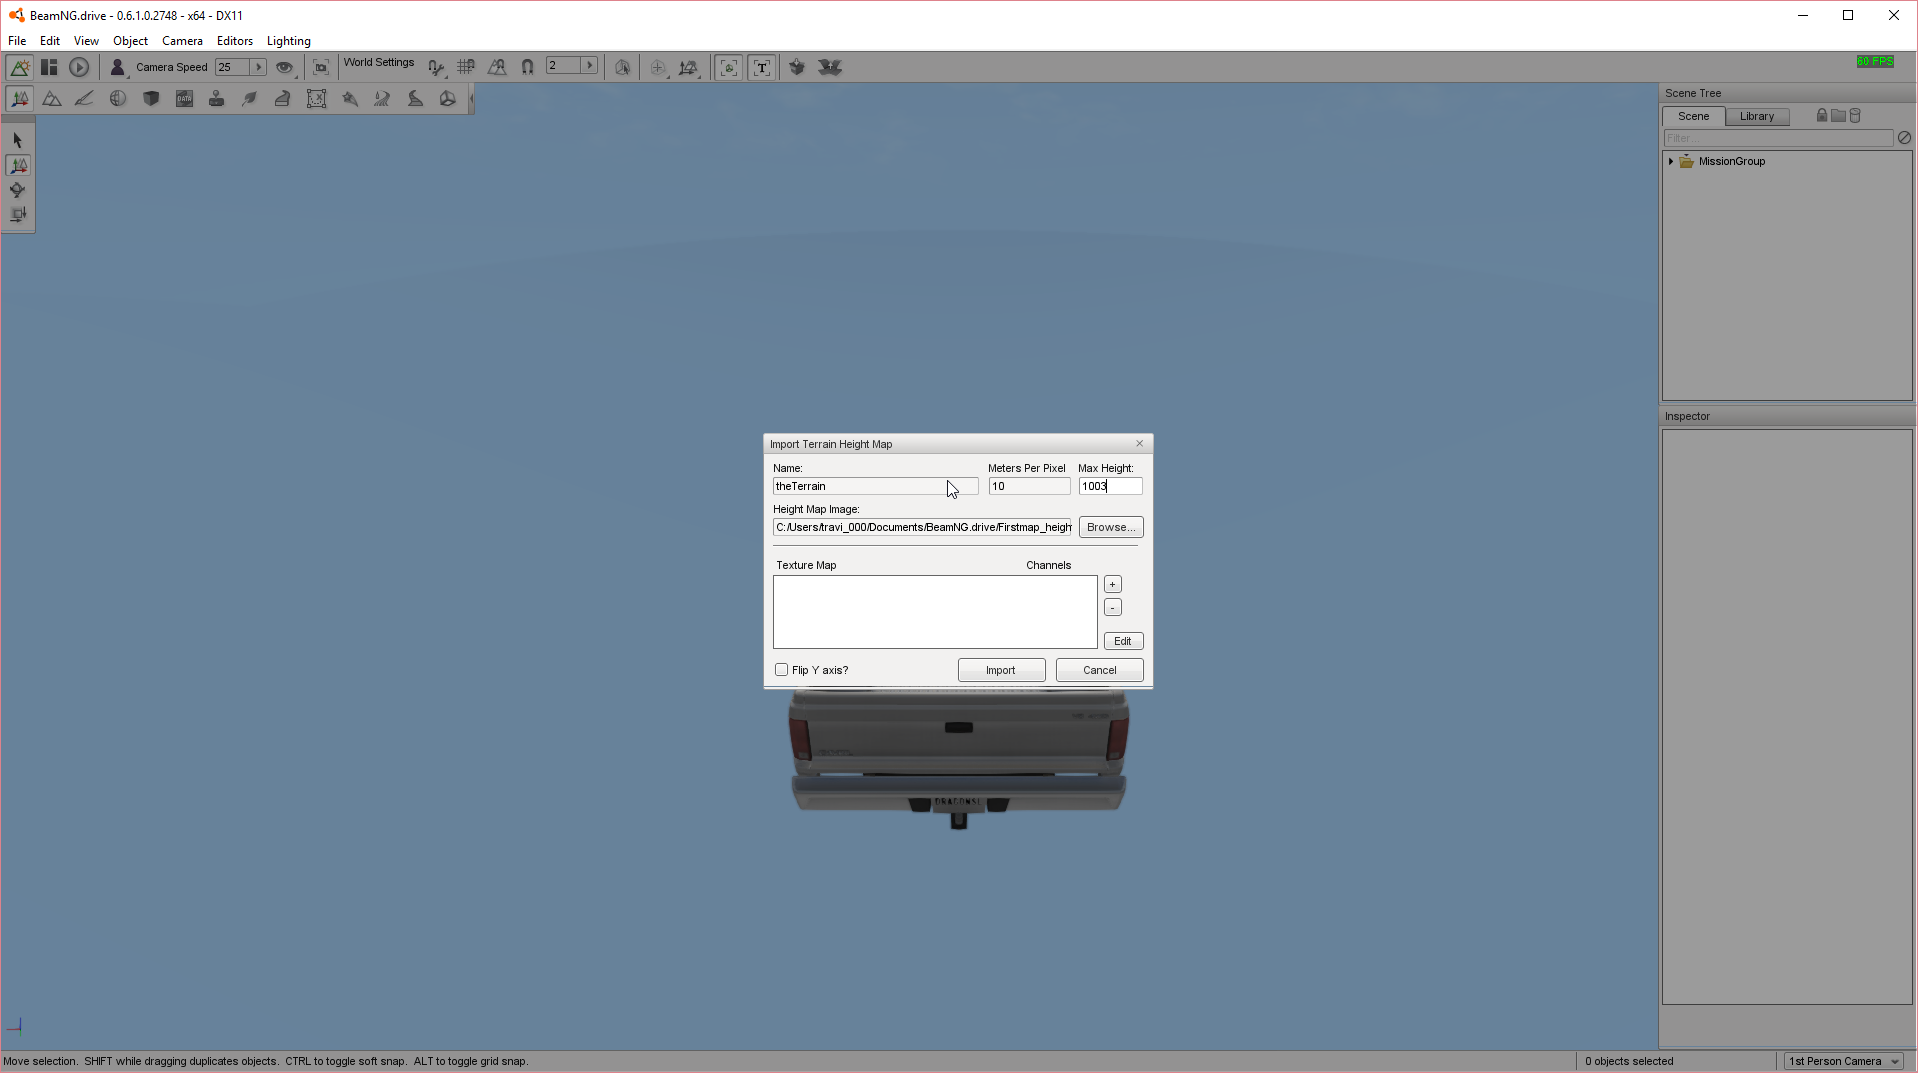Open the Datablock Editor DATA icon
This screenshot has height=1073, width=1918.
coord(184,99)
